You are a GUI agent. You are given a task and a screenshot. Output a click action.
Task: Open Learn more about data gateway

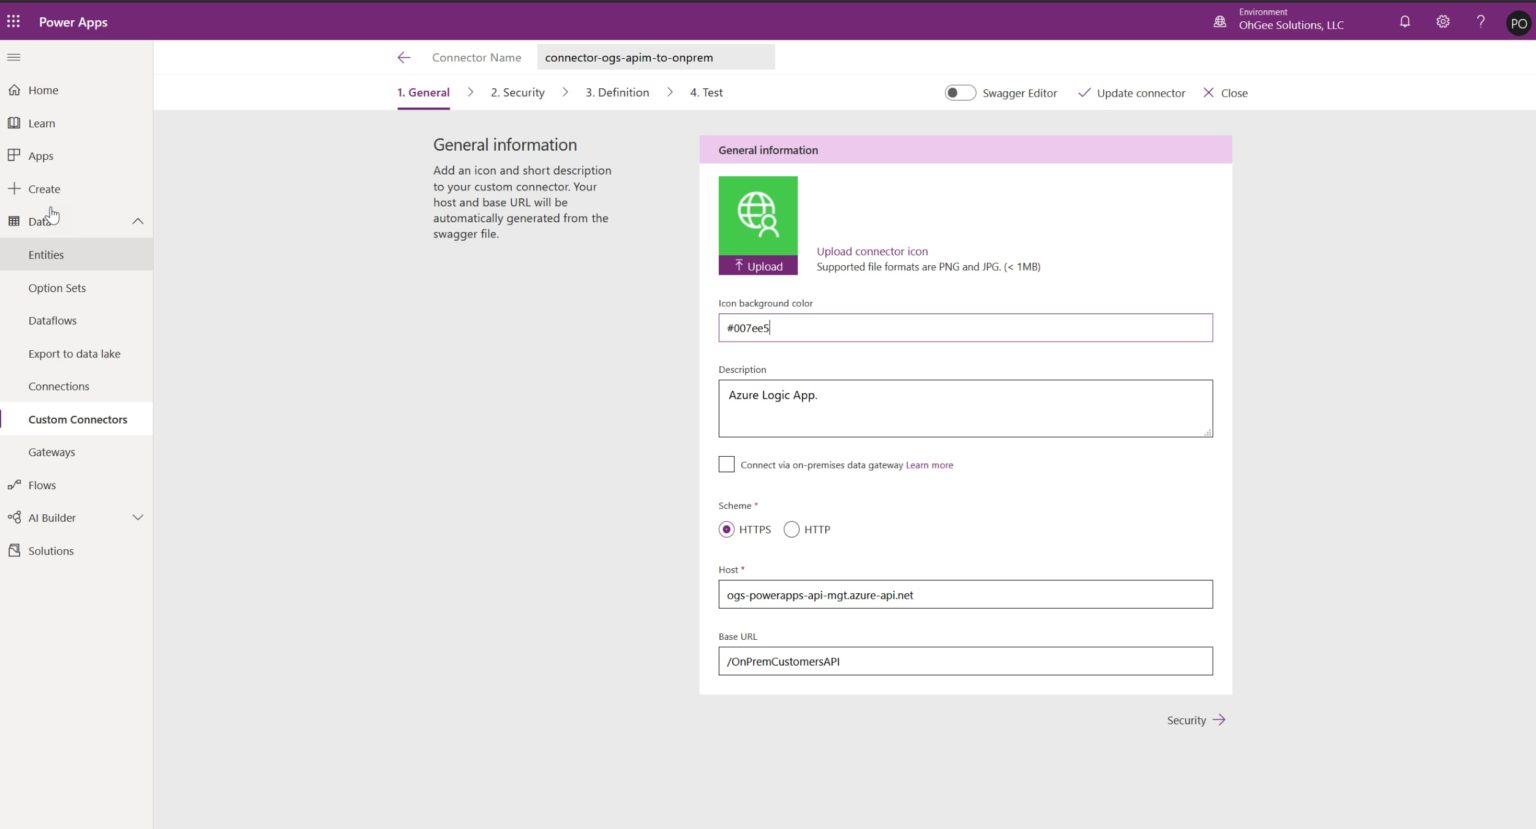(x=929, y=464)
